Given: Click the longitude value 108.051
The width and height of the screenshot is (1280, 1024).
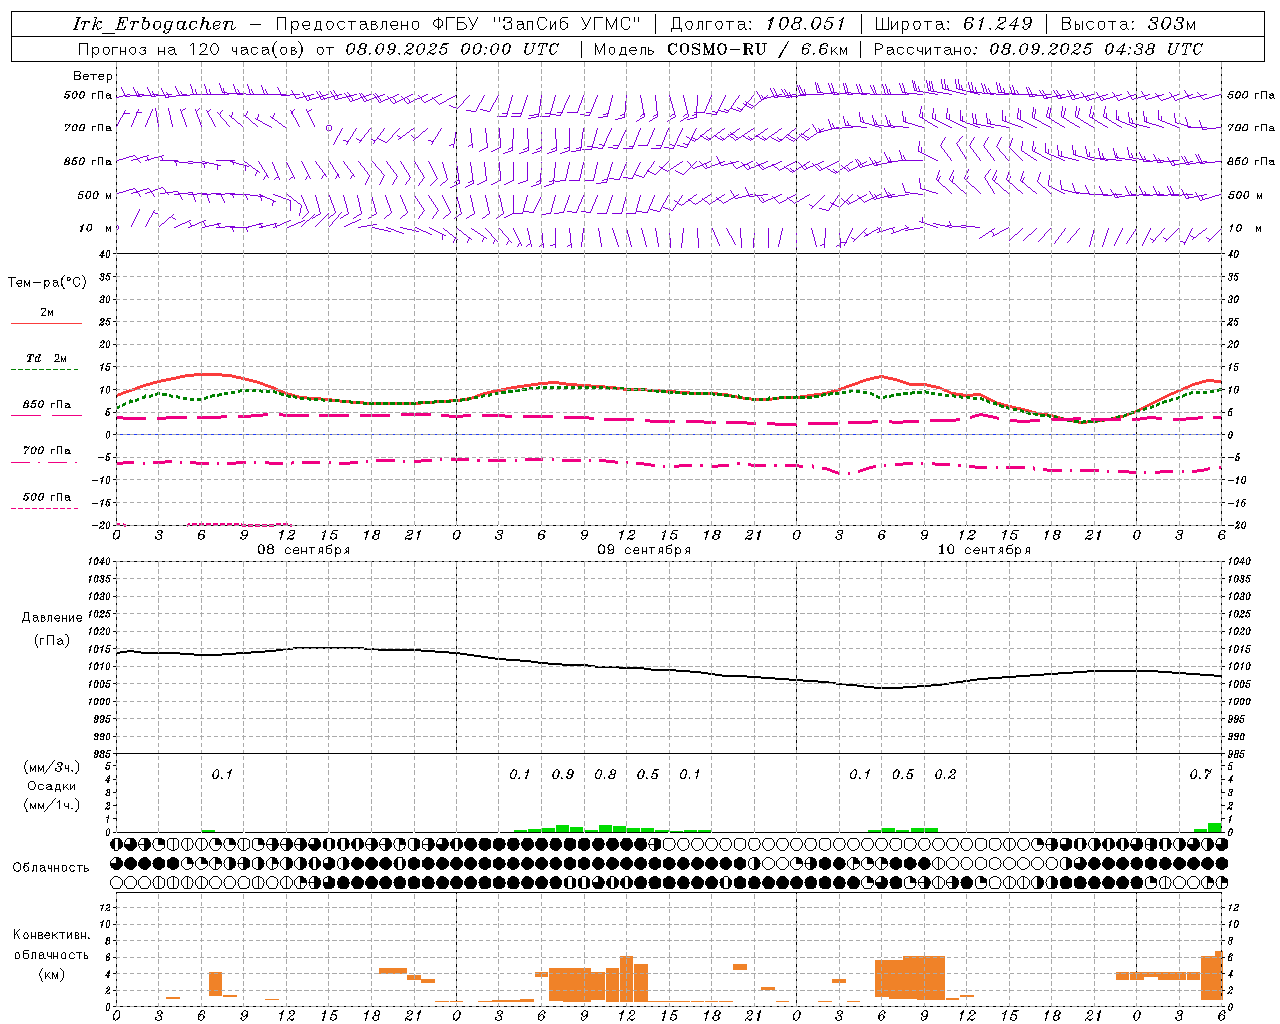Looking at the screenshot, I should point(806,24).
